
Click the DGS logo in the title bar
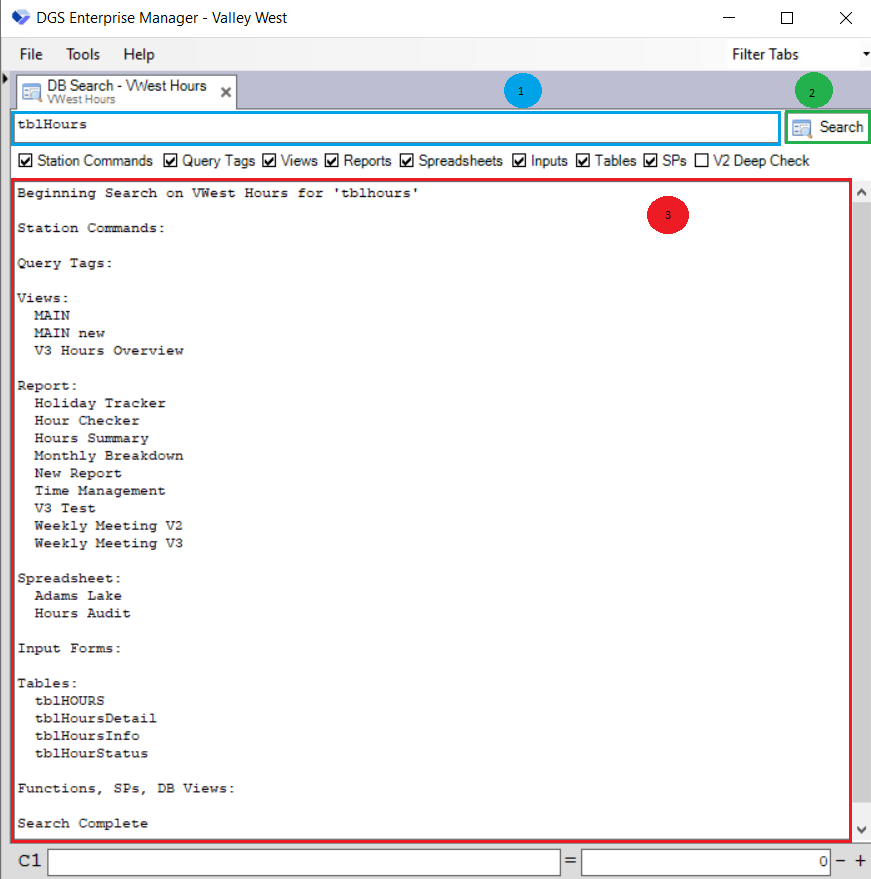[x=18, y=17]
